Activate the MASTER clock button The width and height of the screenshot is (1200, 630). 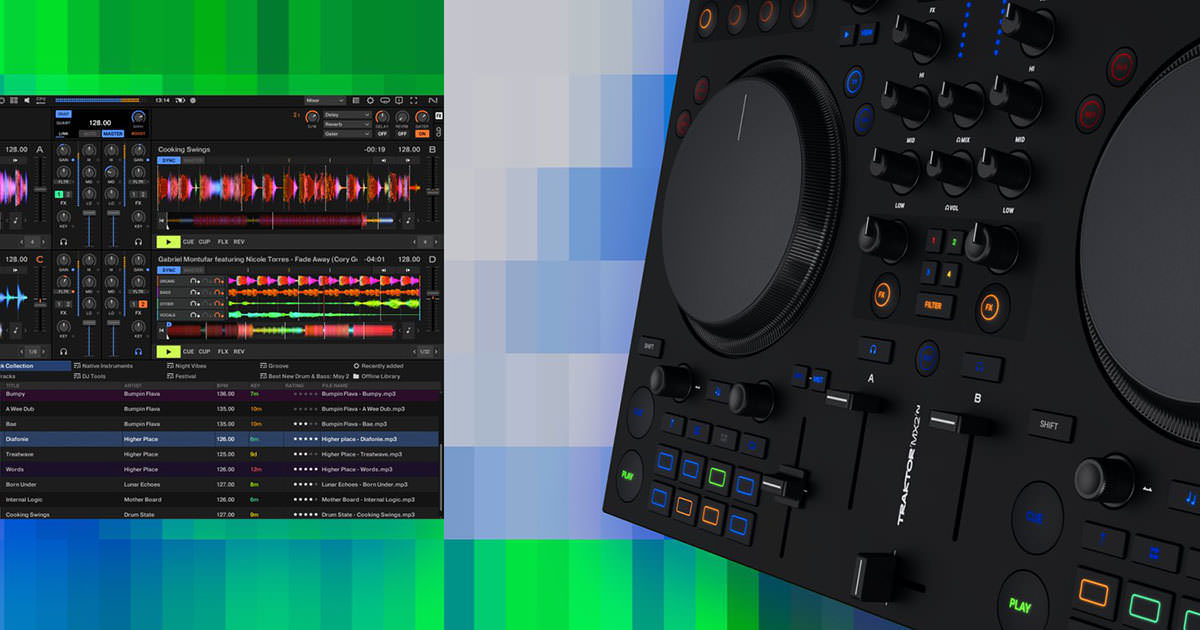(x=113, y=133)
